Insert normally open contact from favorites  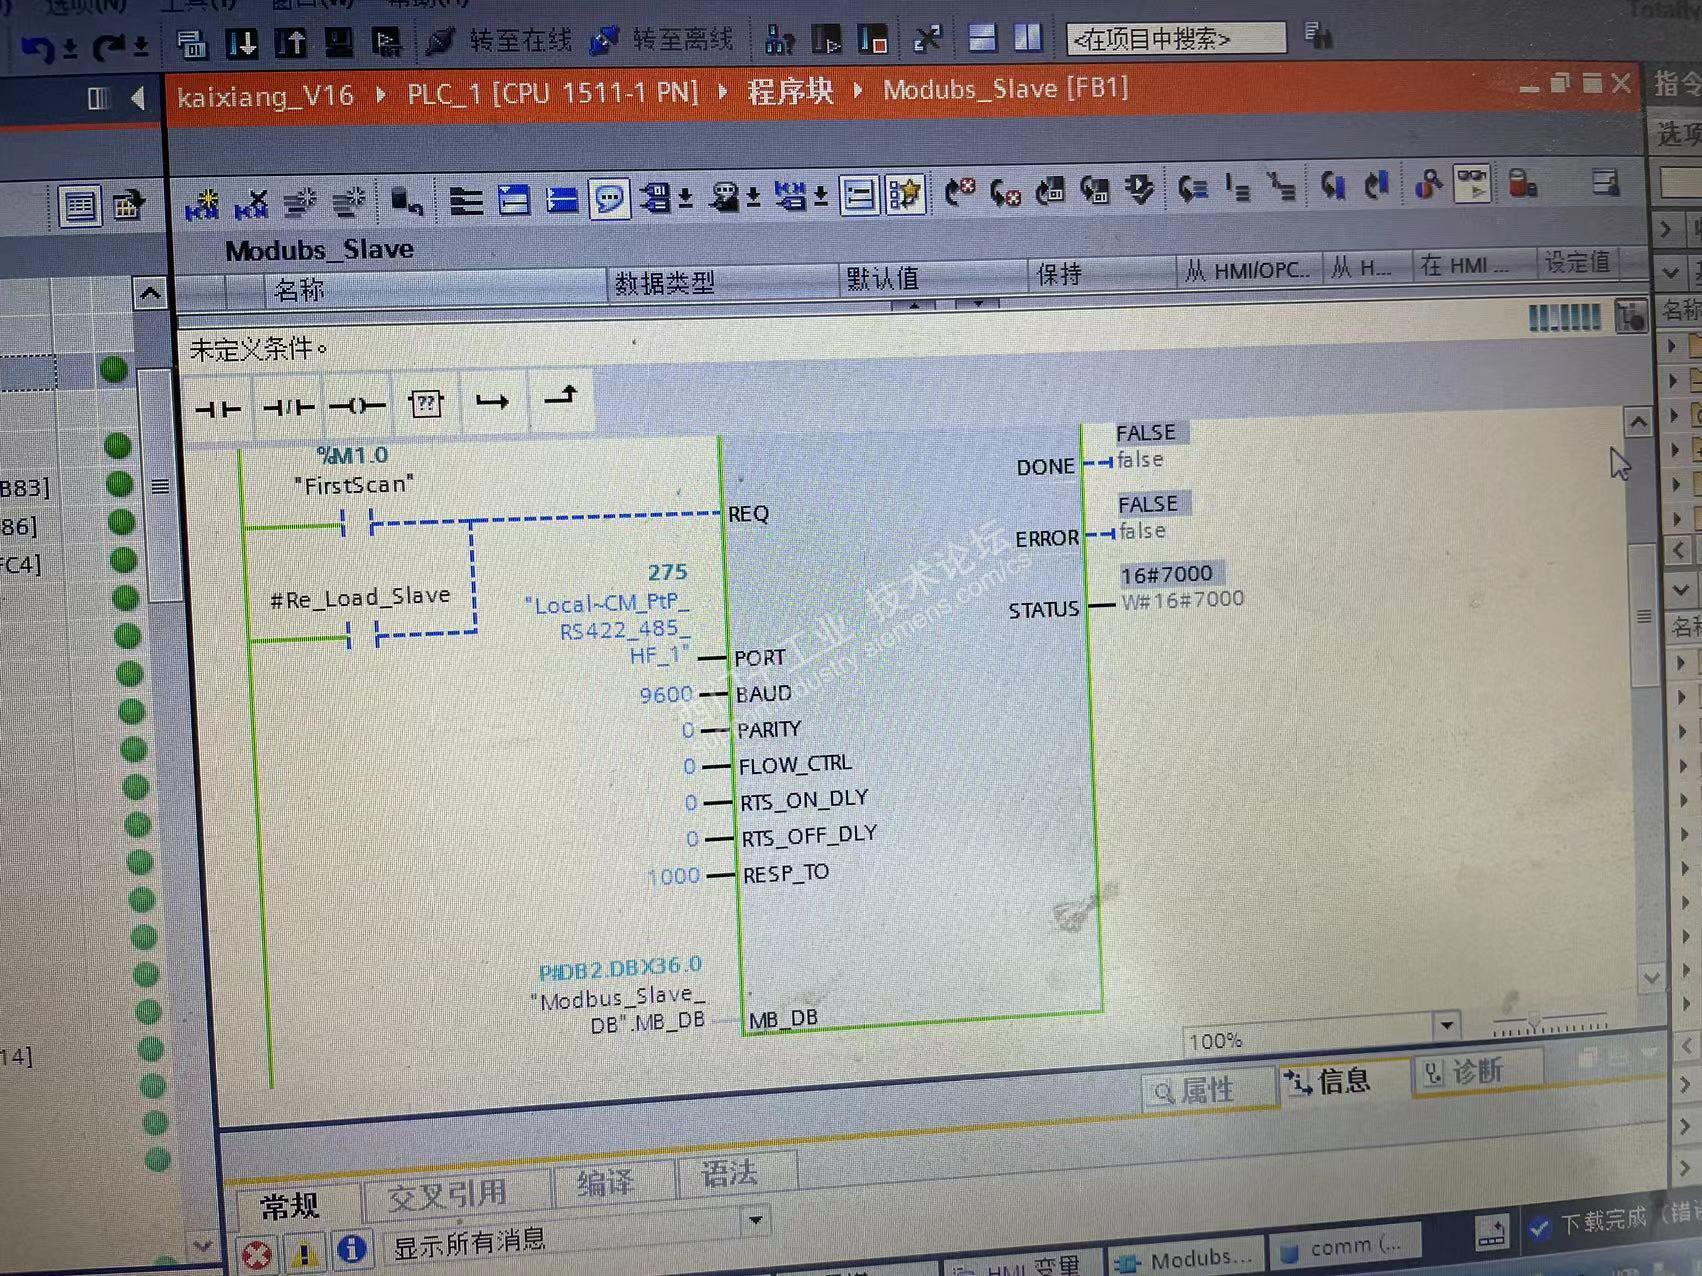(218, 408)
